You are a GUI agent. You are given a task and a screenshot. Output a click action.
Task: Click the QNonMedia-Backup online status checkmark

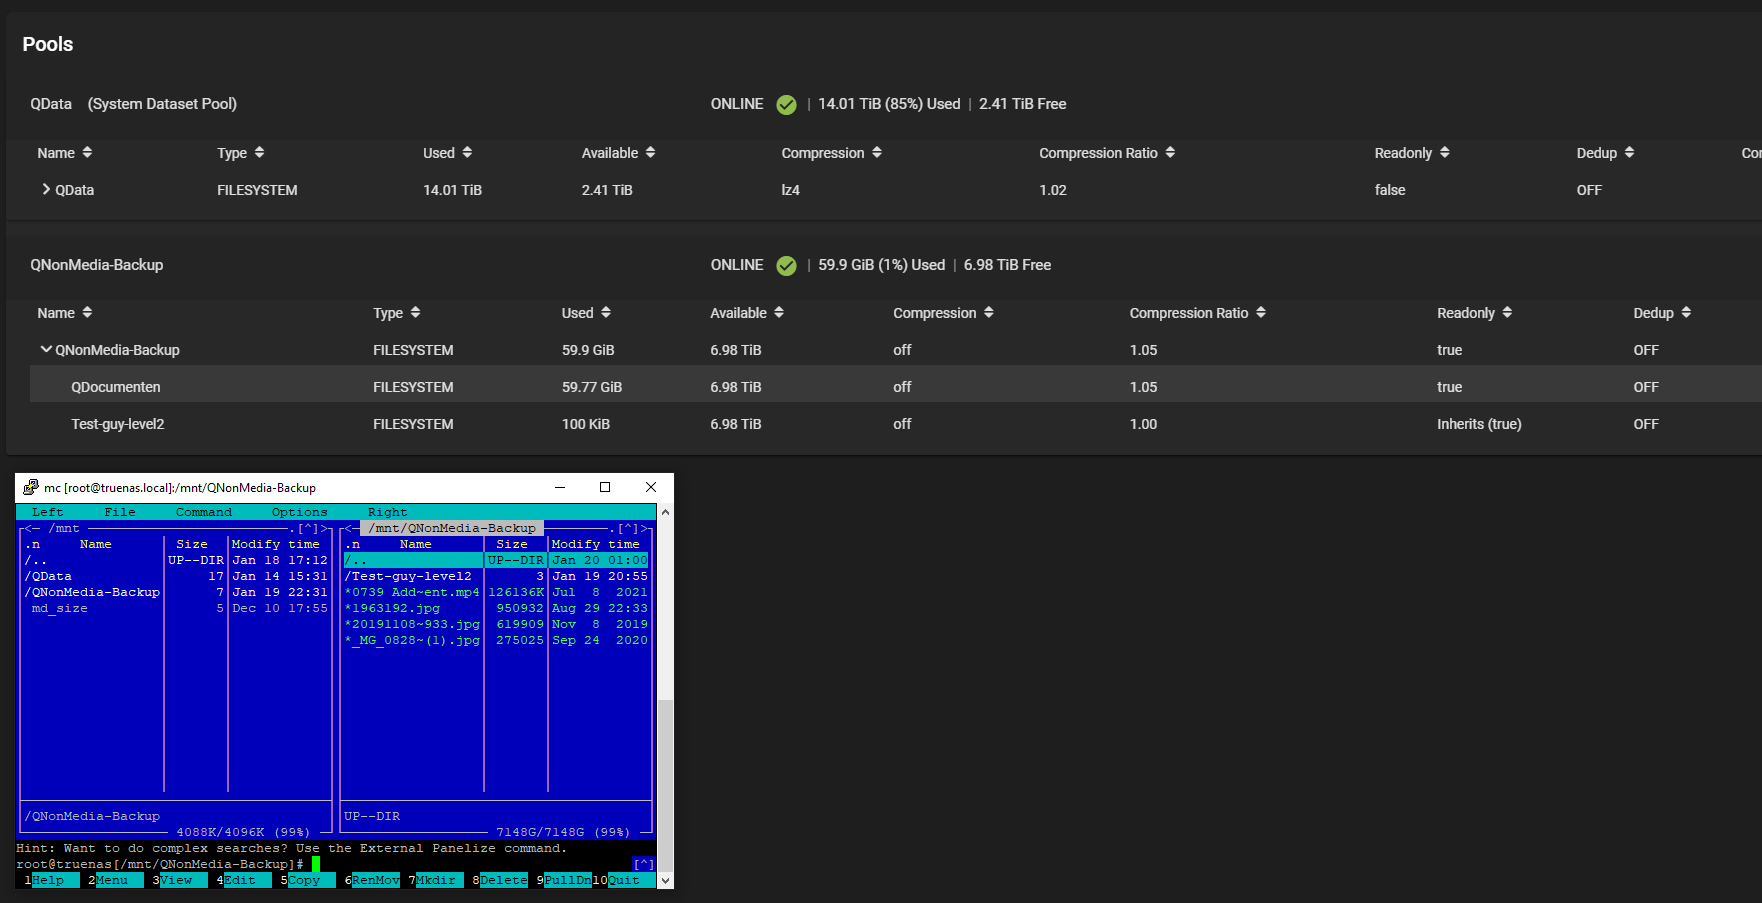pos(787,266)
